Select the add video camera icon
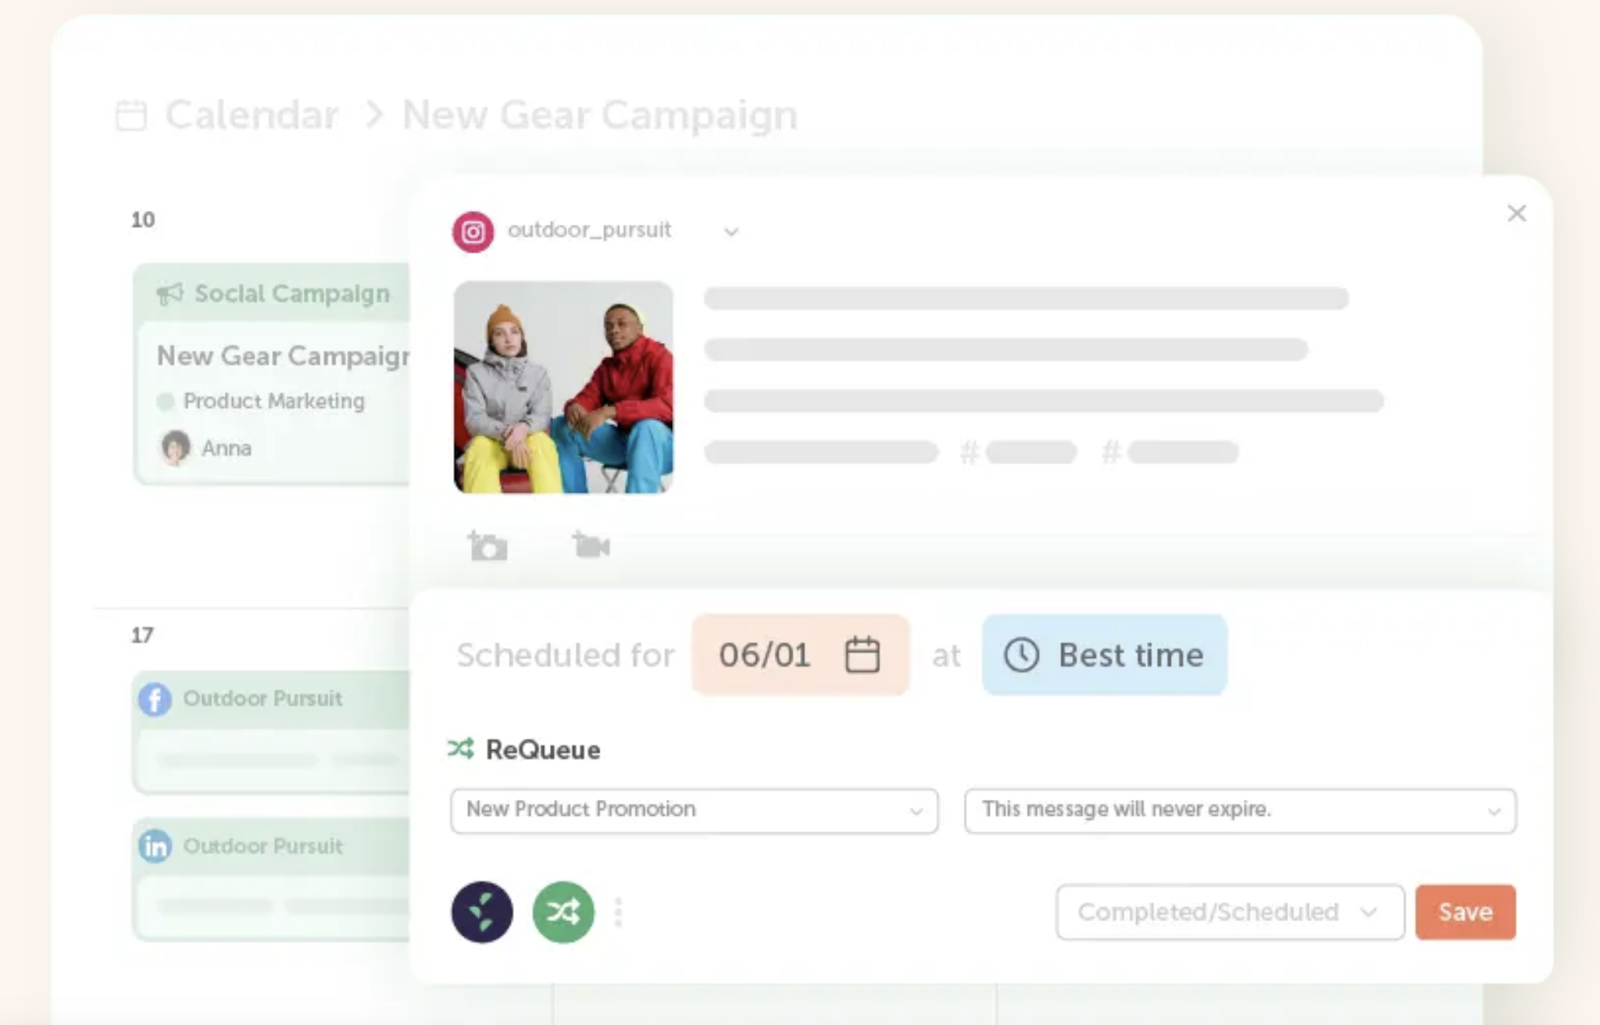The height and width of the screenshot is (1025, 1600). click(x=591, y=545)
